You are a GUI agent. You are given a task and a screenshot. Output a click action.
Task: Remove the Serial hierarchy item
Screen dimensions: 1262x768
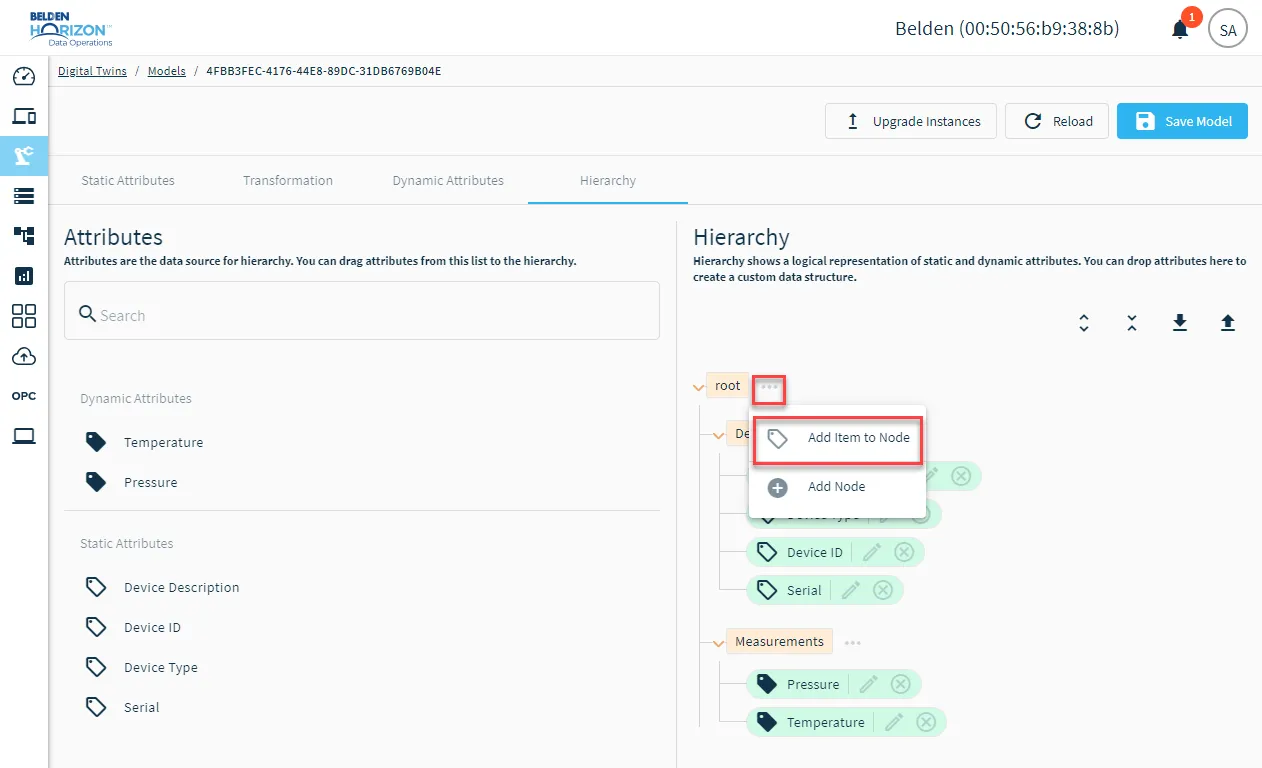883,590
